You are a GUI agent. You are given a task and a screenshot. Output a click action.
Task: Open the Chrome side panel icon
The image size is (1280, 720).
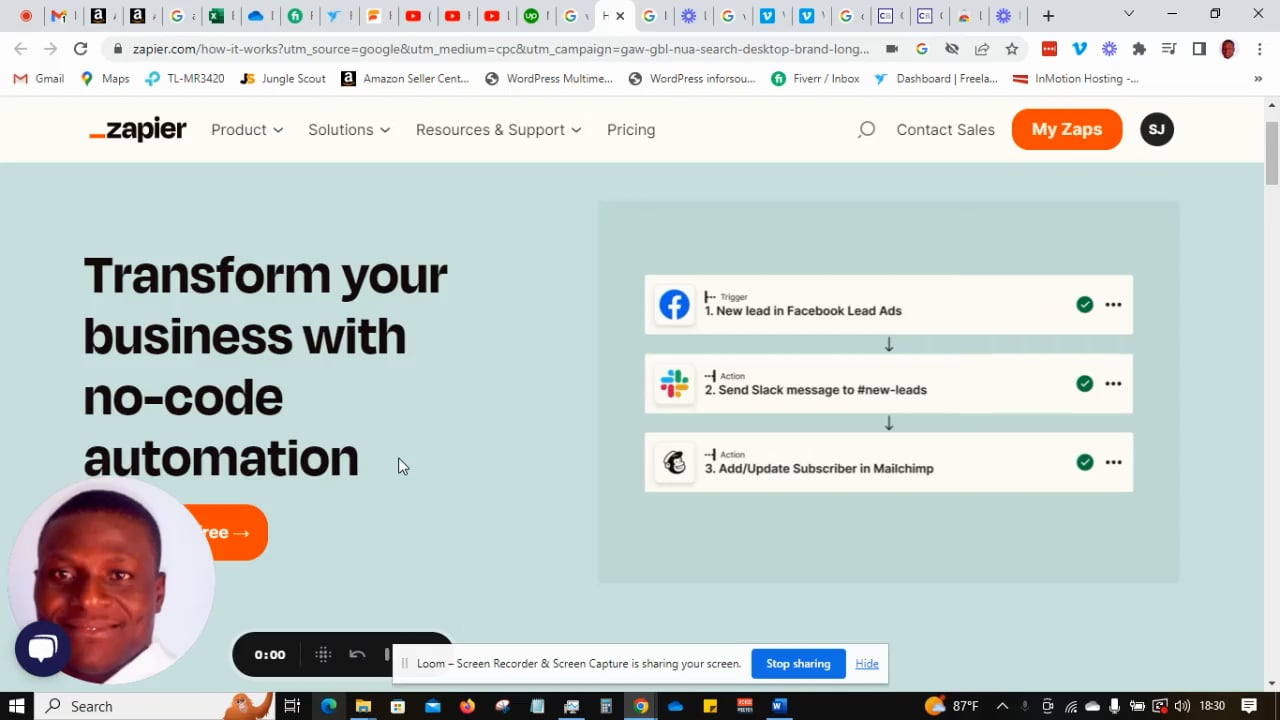point(1199,48)
